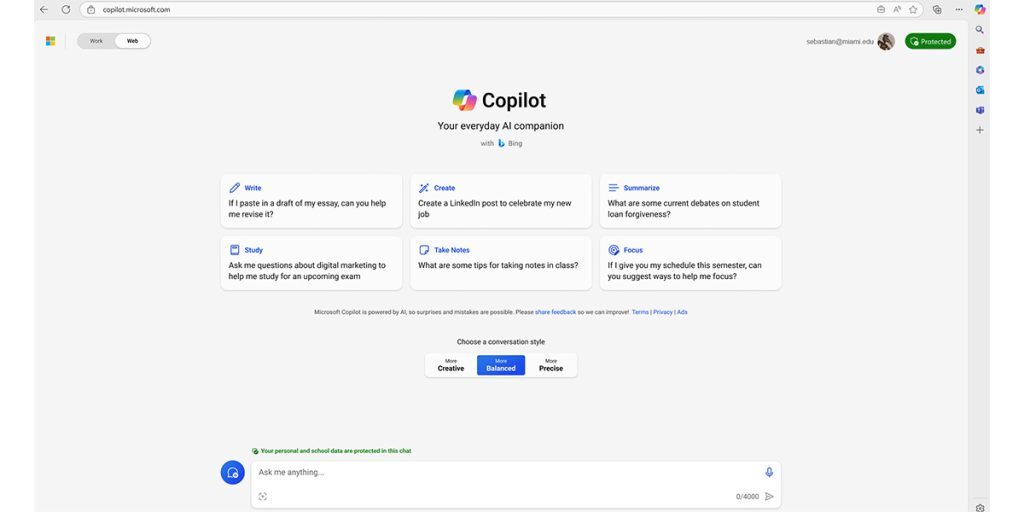Image resolution: width=1024 pixels, height=512 pixels.
Task: Select More Balanced conversation style
Action: pos(501,365)
